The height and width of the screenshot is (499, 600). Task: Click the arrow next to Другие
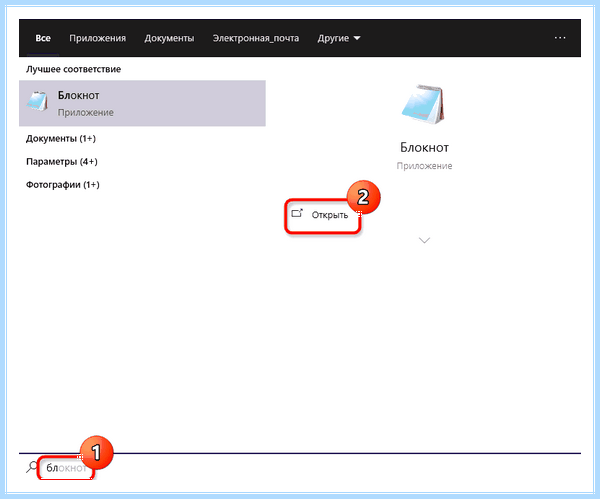(357, 38)
